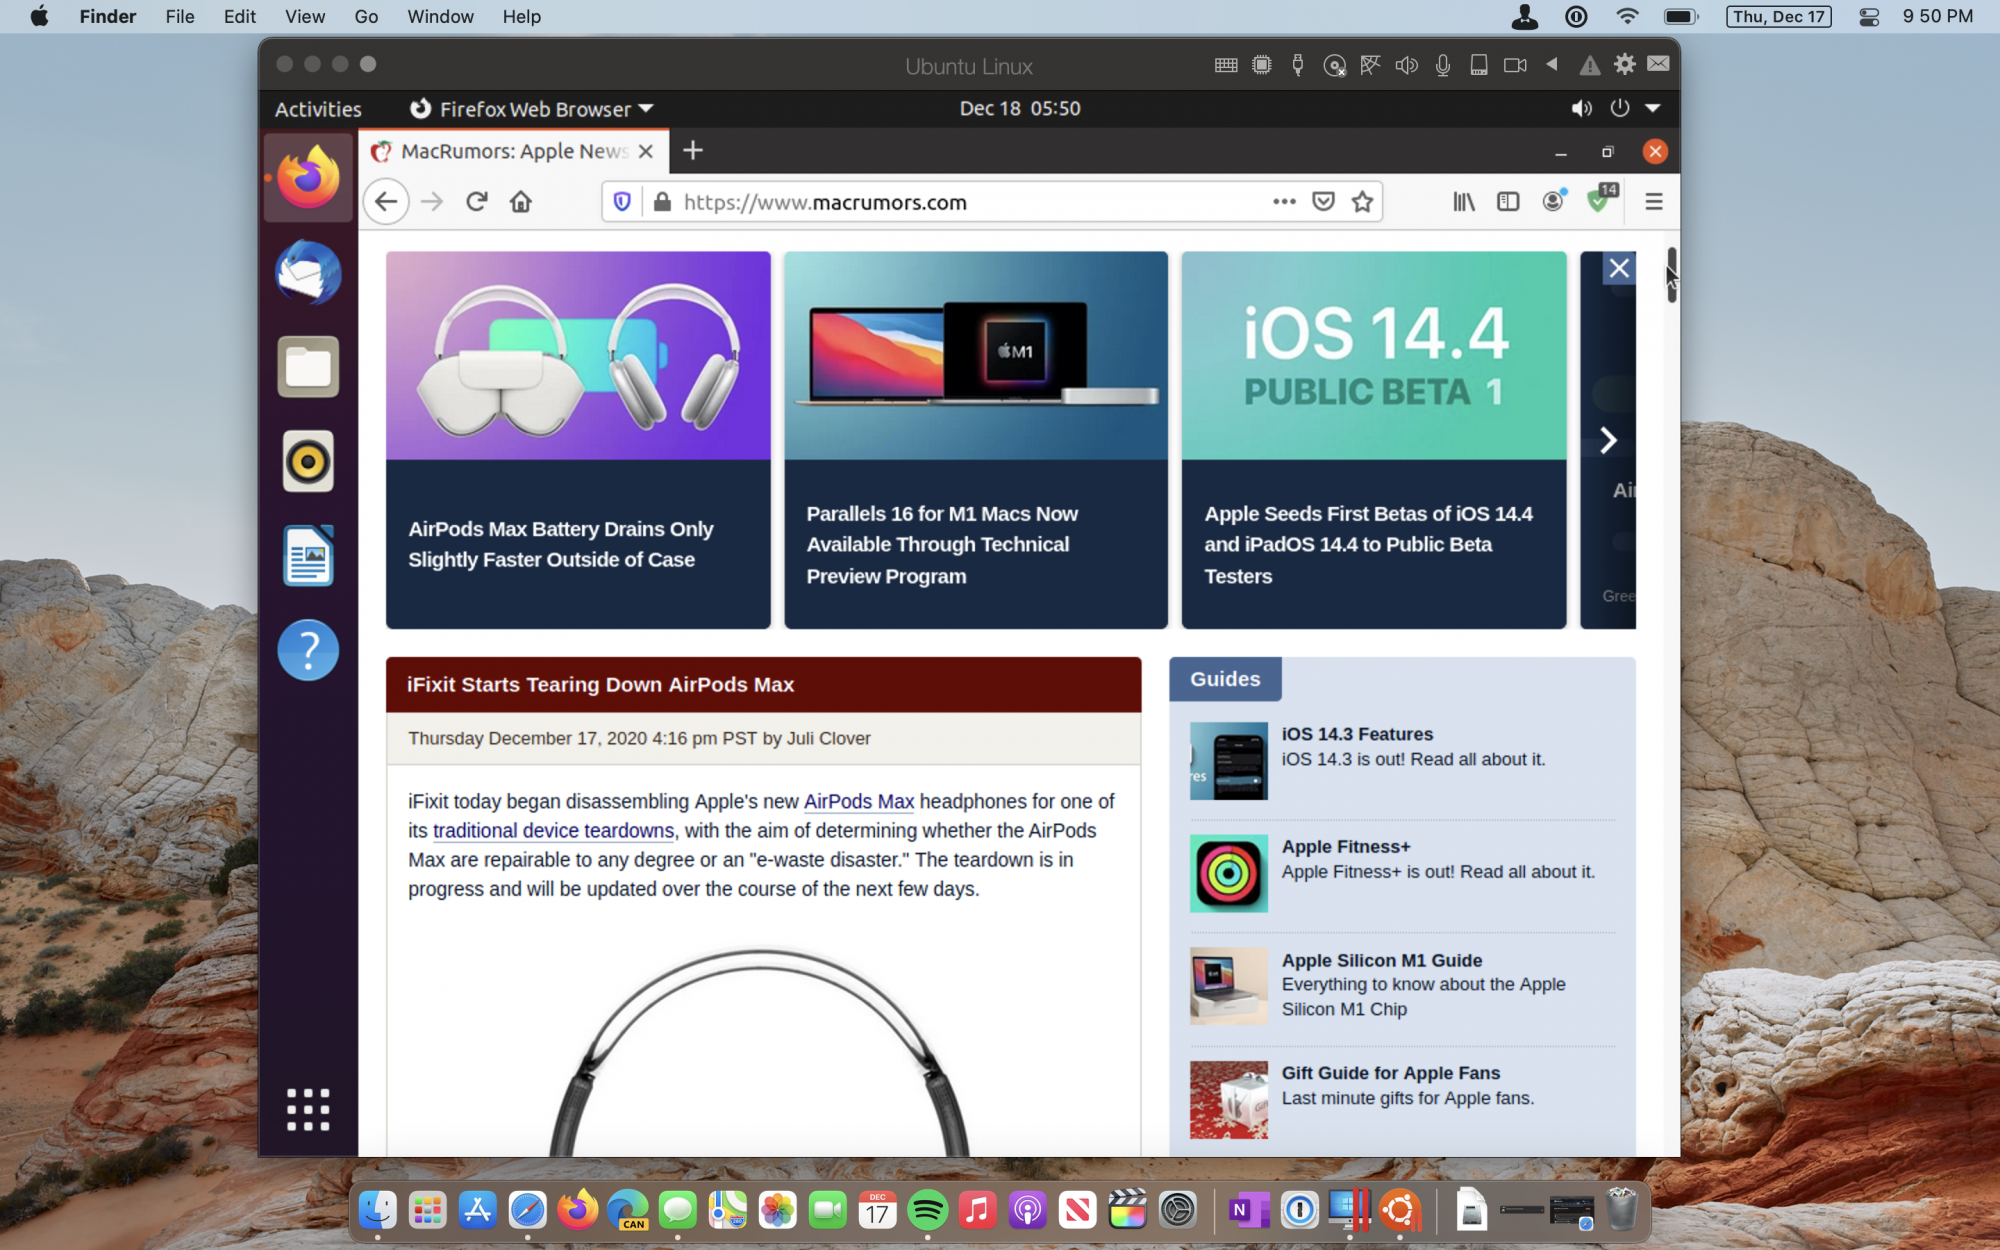Open Wi-Fi status in menu bar
Image resolution: width=2000 pixels, height=1250 pixels.
(x=1627, y=16)
